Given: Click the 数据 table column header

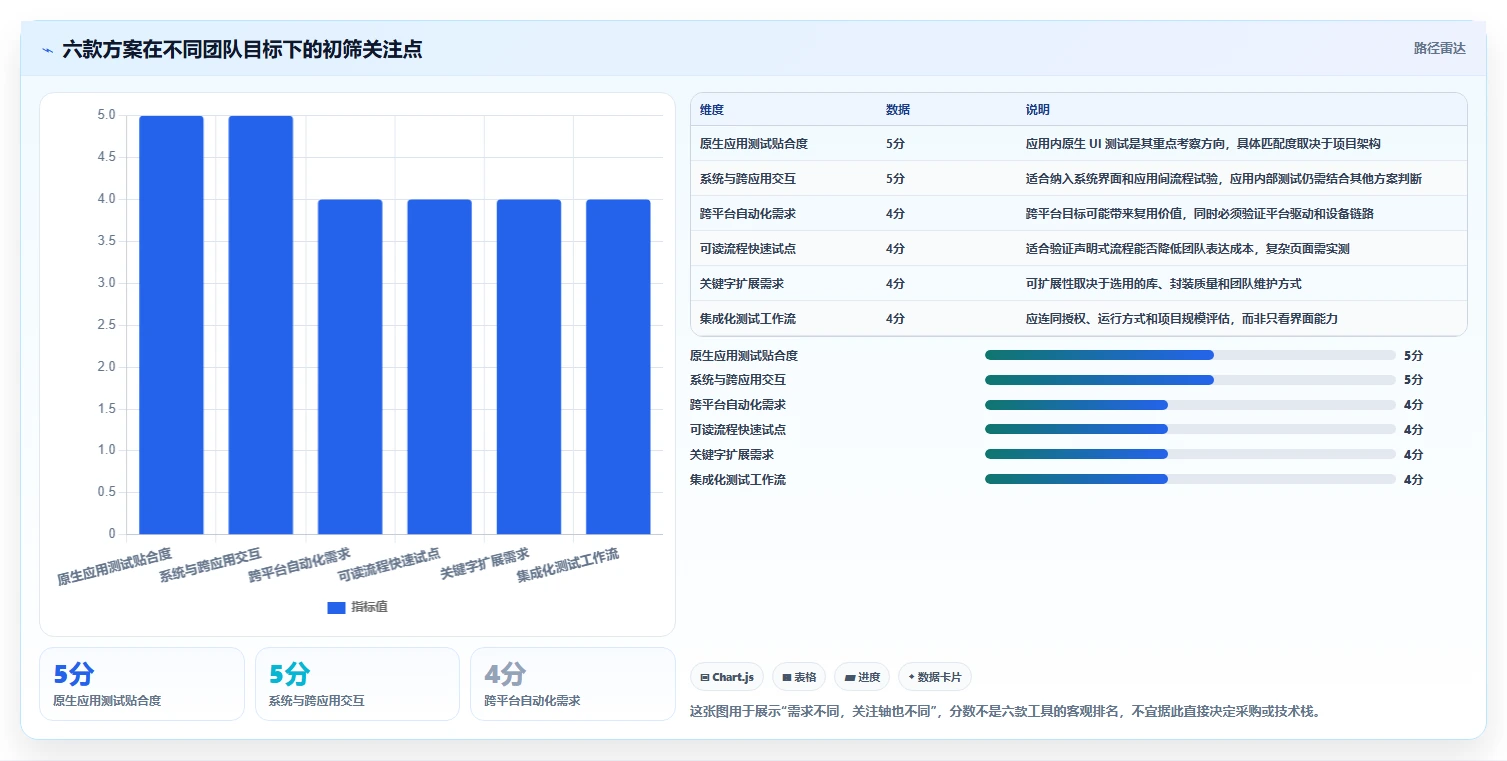Looking at the screenshot, I should (898, 110).
